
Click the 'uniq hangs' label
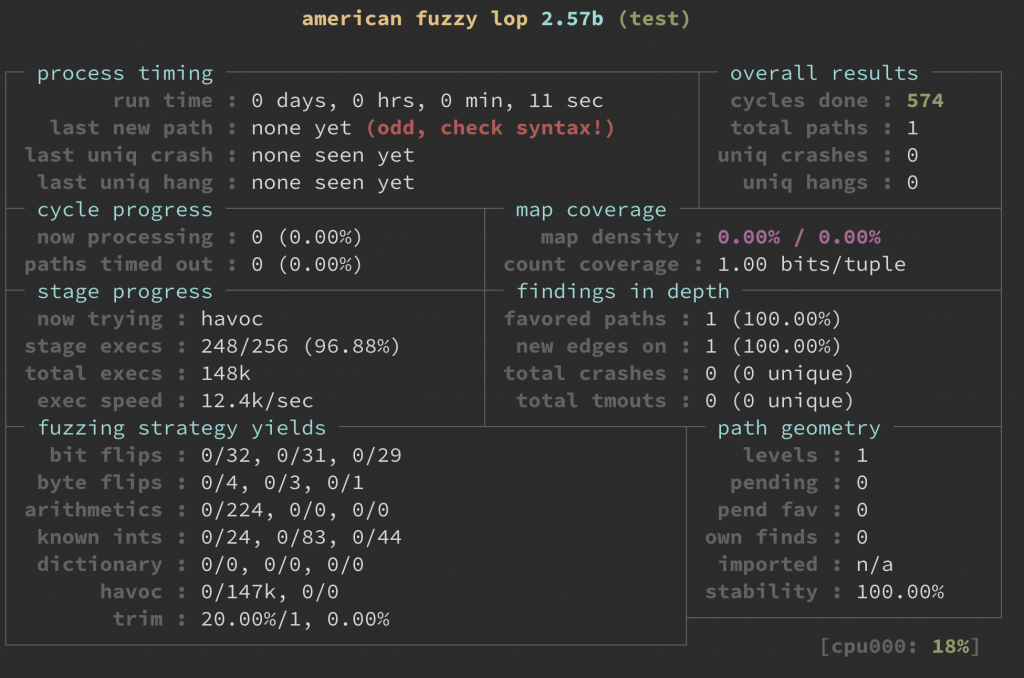click(805, 183)
